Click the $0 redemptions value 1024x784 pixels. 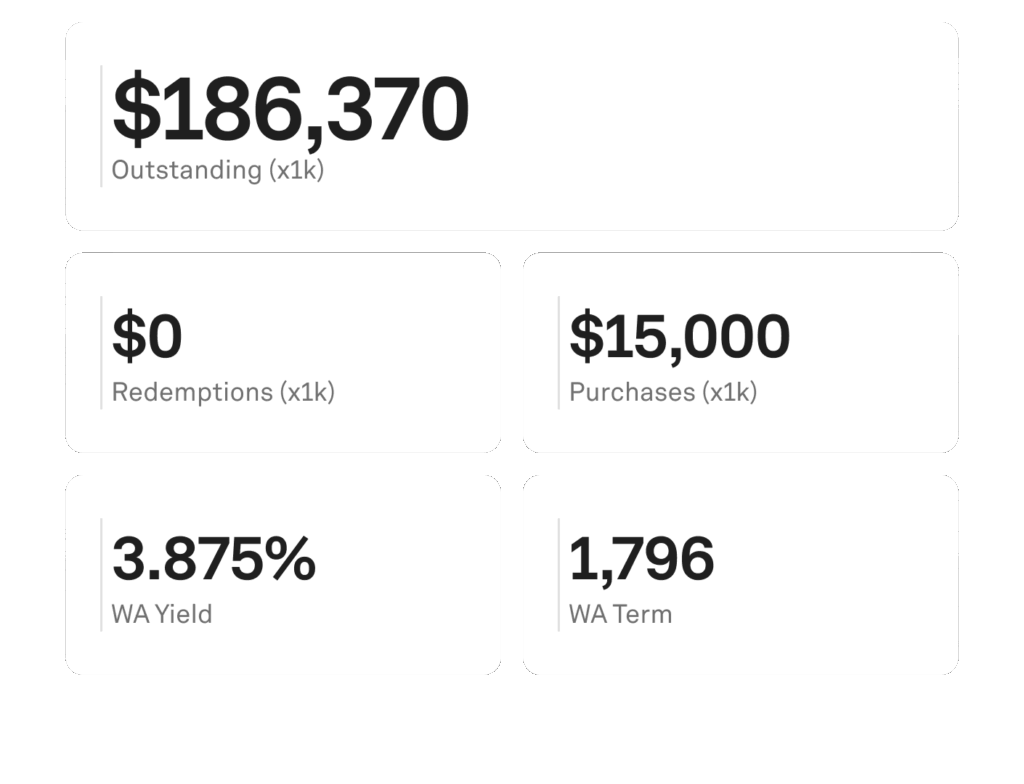pyautogui.click(x=147, y=336)
